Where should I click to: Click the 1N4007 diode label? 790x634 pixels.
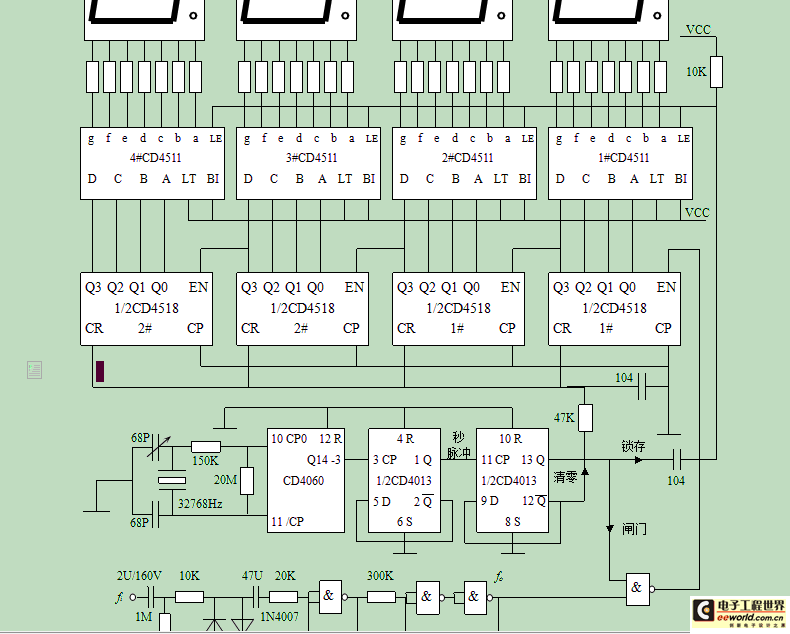point(279,616)
